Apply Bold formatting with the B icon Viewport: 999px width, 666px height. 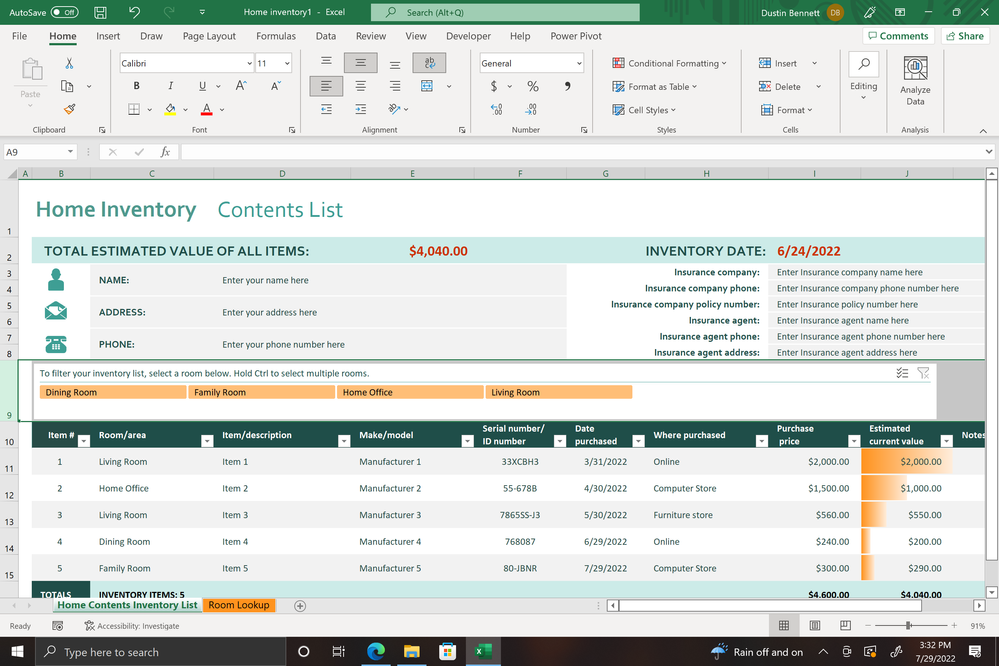(x=136, y=85)
